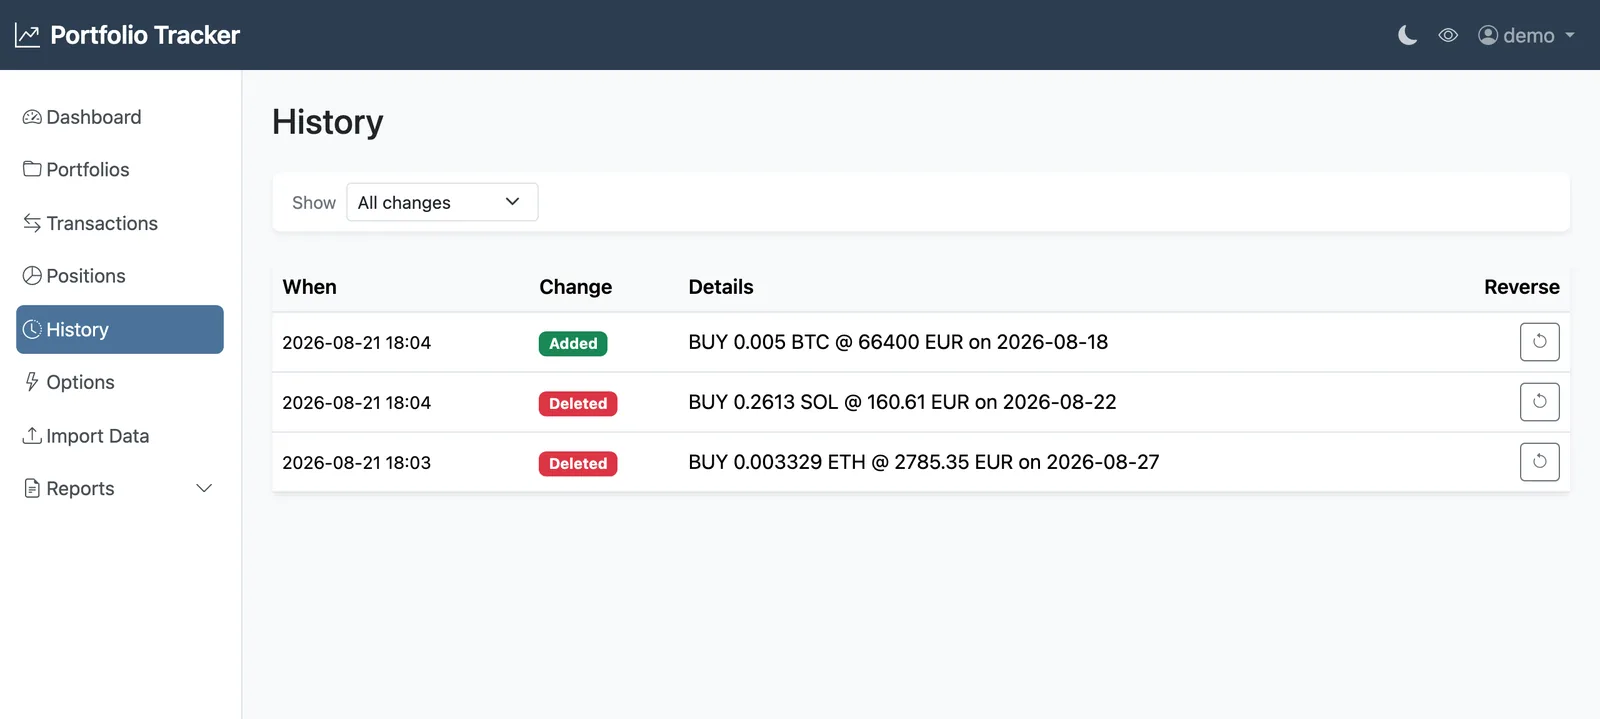Reverse the BTC added transaction
The image size is (1600, 719).
1539,342
